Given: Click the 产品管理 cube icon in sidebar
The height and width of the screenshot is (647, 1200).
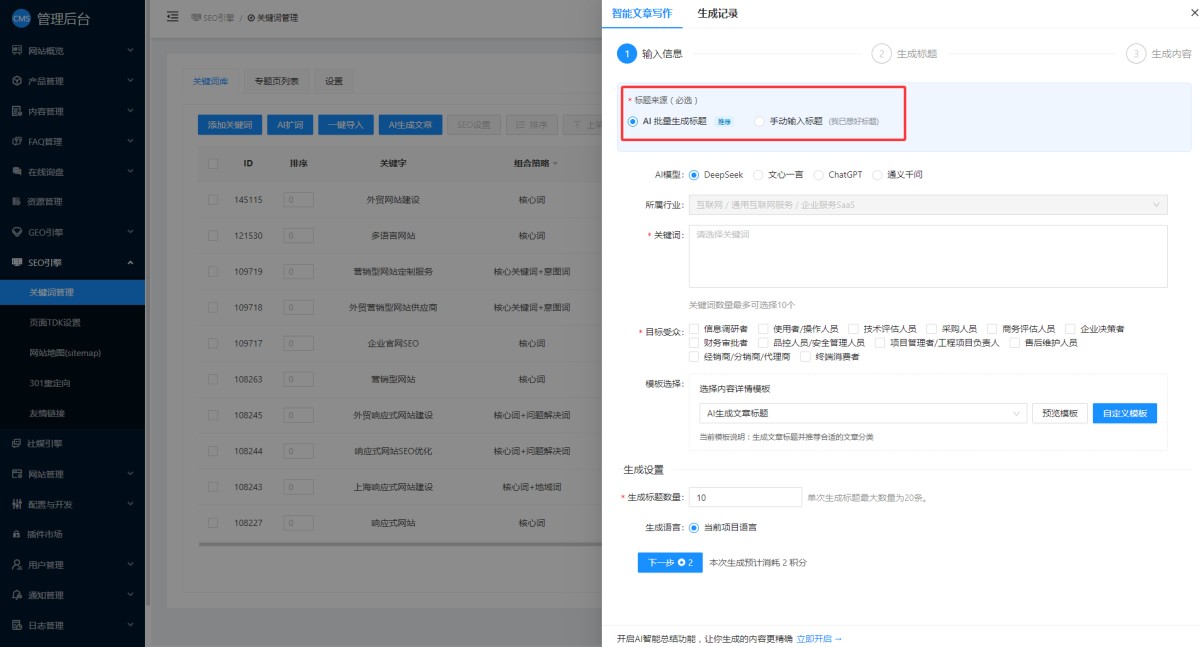Looking at the screenshot, I should pyautogui.click(x=17, y=81).
